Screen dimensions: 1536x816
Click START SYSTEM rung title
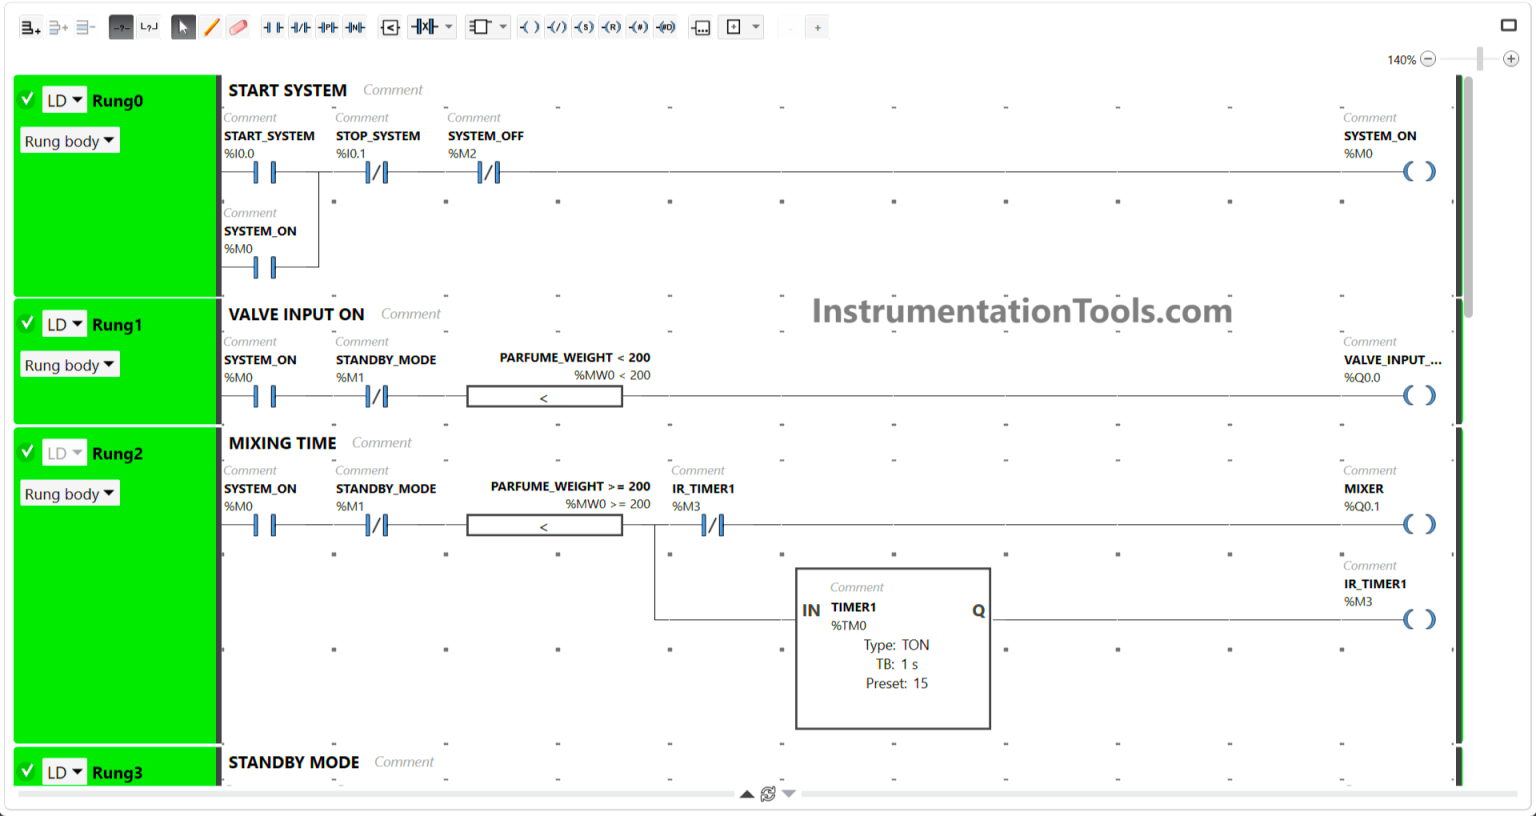[x=288, y=90]
